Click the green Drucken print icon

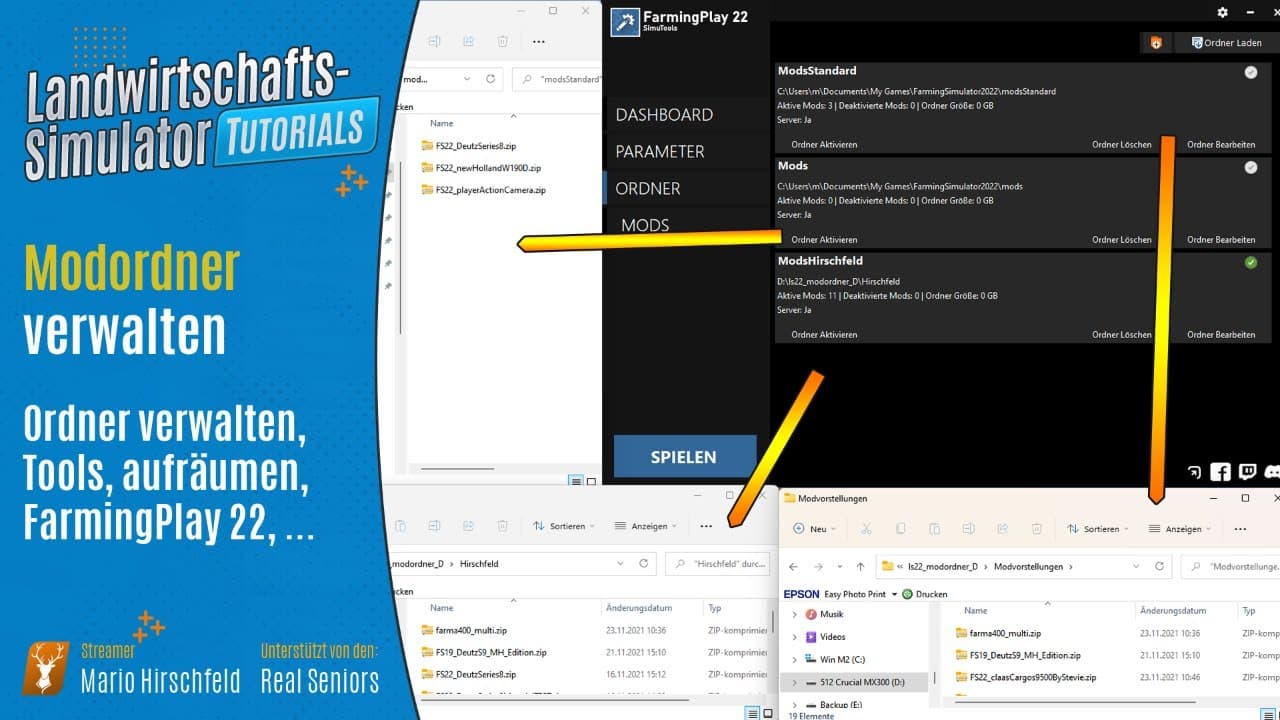907,594
